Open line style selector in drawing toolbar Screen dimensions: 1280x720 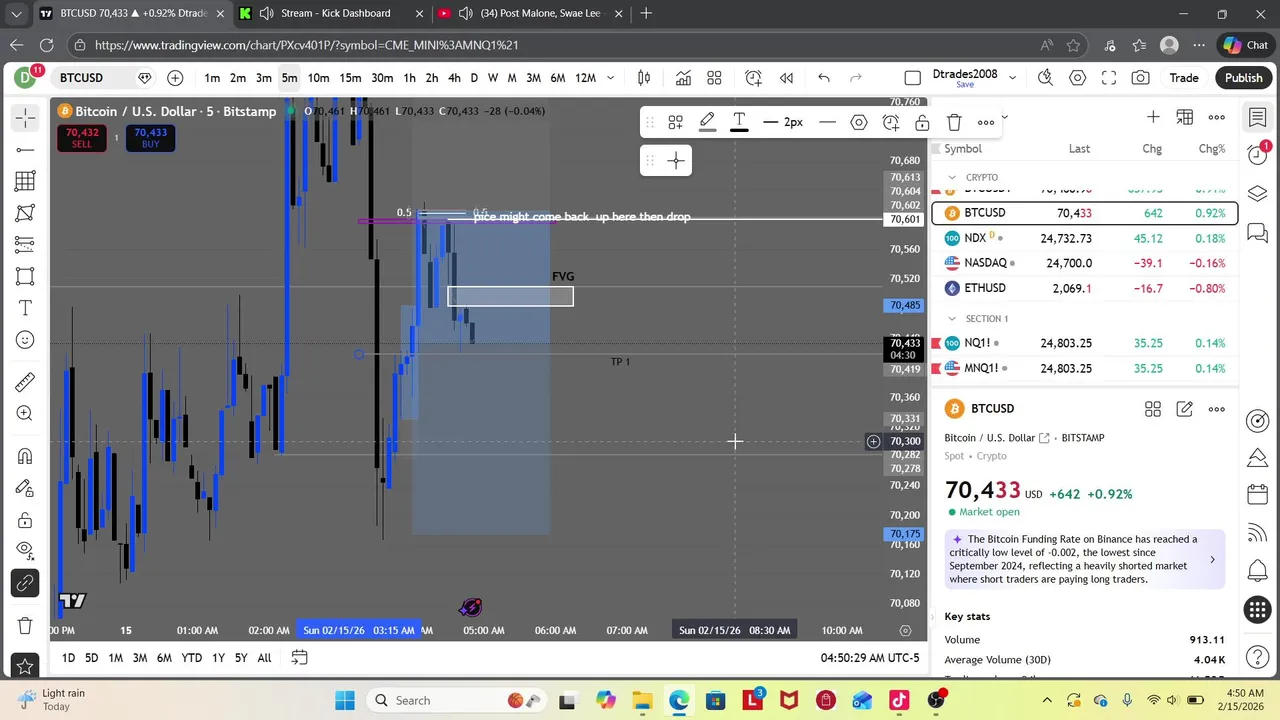click(x=827, y=122)
